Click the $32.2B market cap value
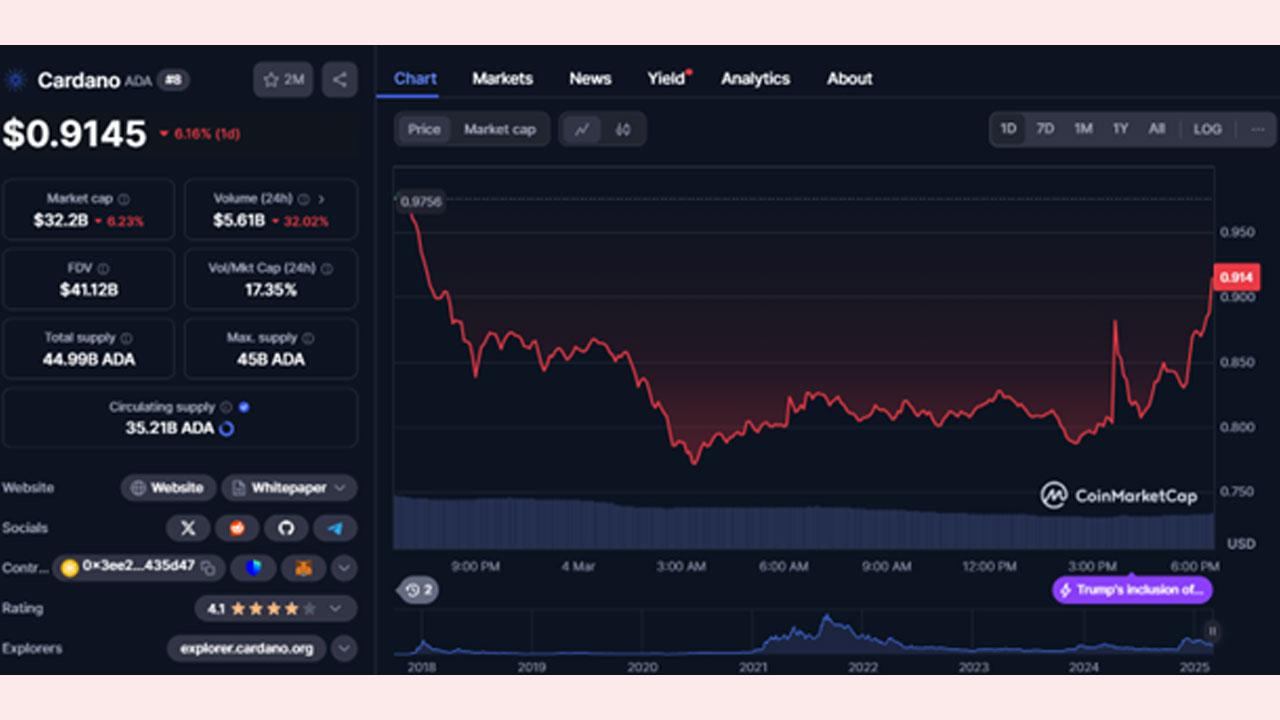 point(61,220)
